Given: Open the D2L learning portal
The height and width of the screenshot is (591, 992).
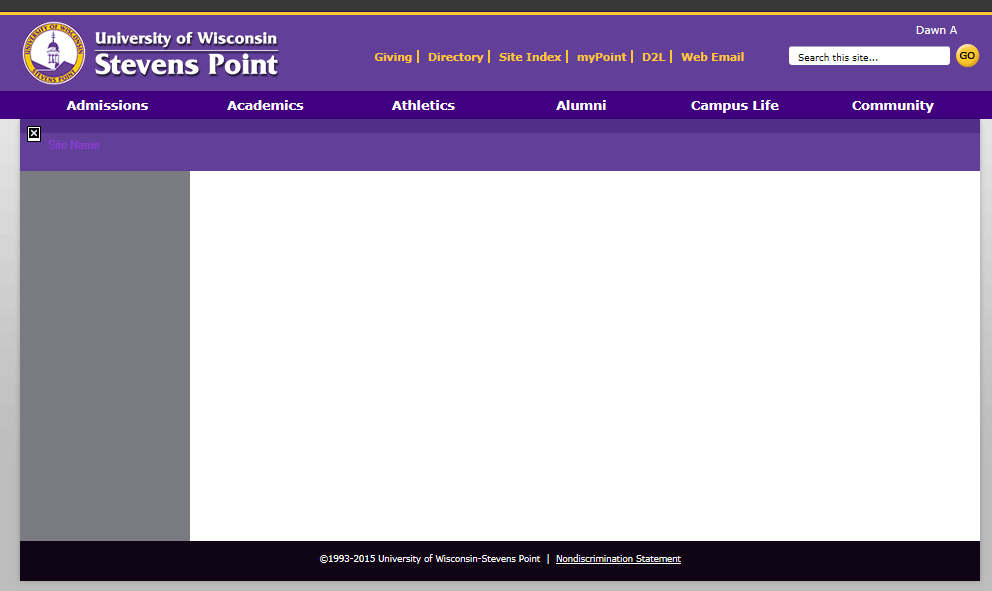Looking at the screenshot, I should coord(652,57).
